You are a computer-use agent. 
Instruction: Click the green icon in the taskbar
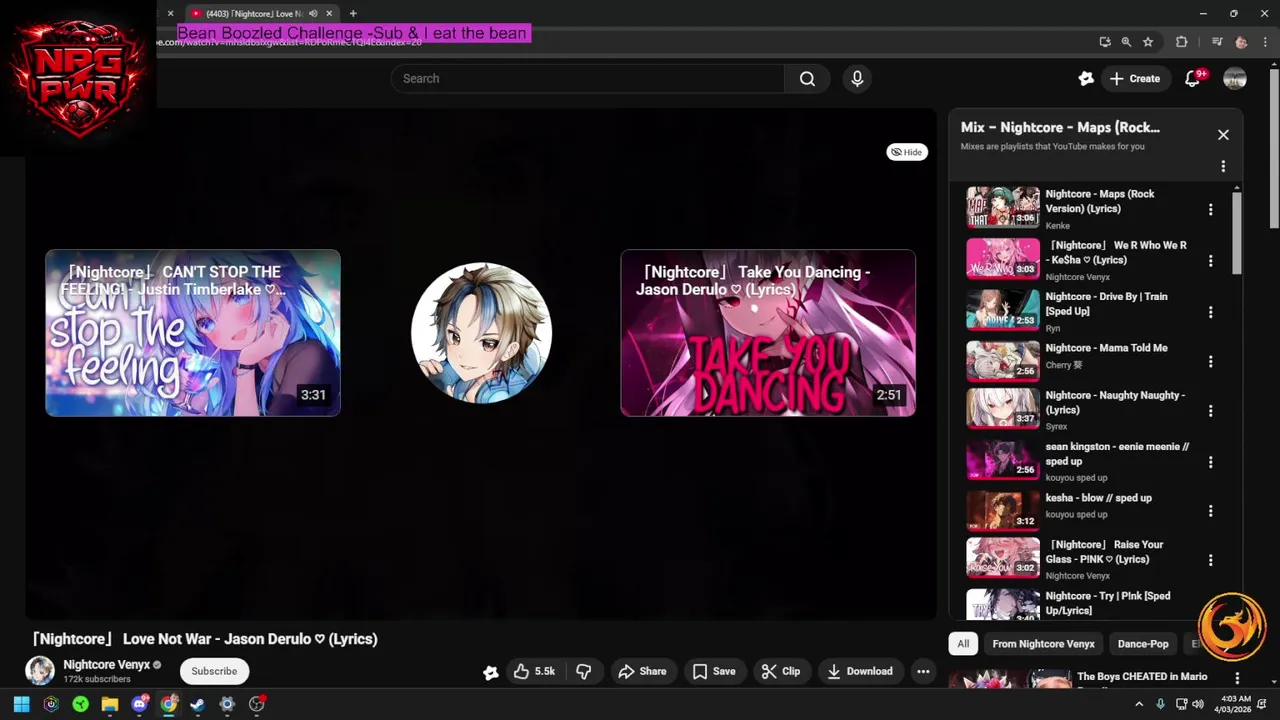(80, 704)
